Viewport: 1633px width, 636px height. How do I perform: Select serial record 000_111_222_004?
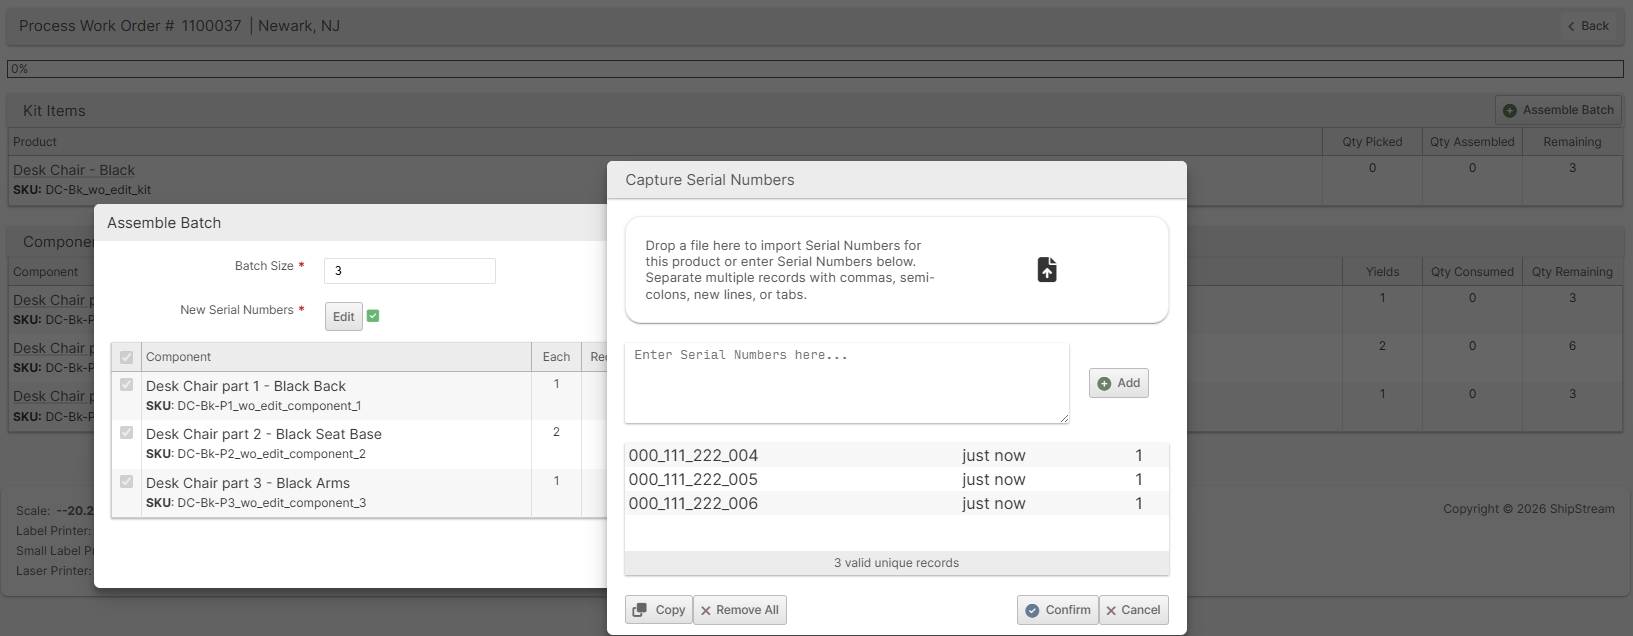click(x=693, y=456)
